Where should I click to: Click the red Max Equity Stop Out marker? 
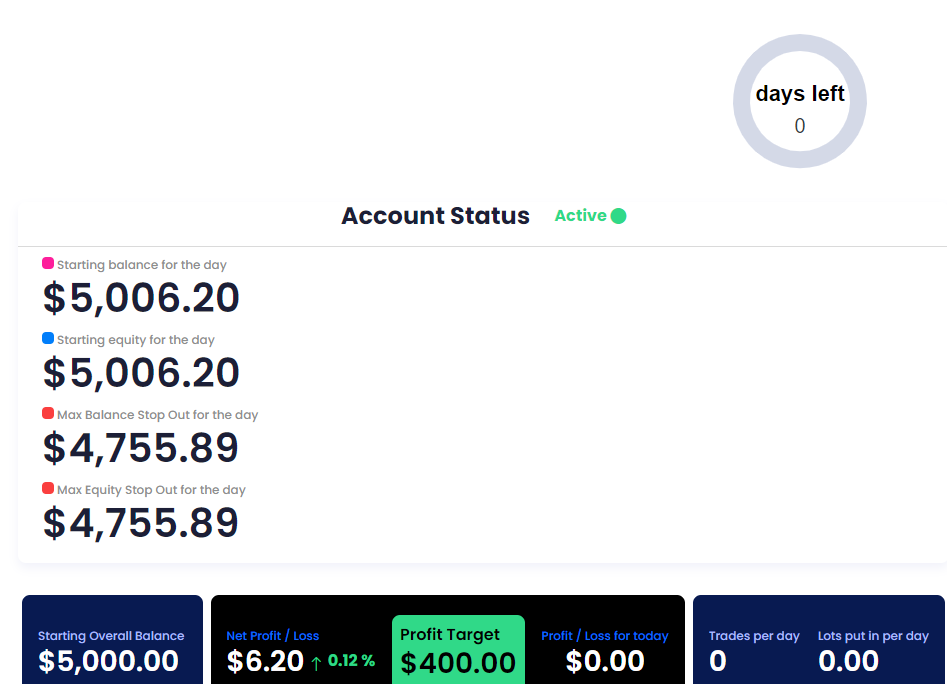[x=48, y=489]
